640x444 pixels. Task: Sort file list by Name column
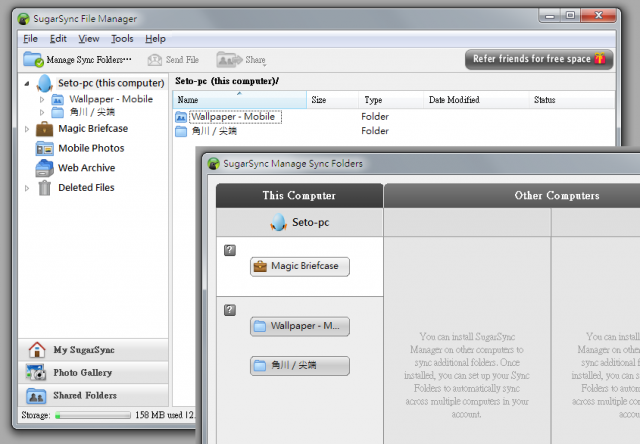[x=240, y=100]
